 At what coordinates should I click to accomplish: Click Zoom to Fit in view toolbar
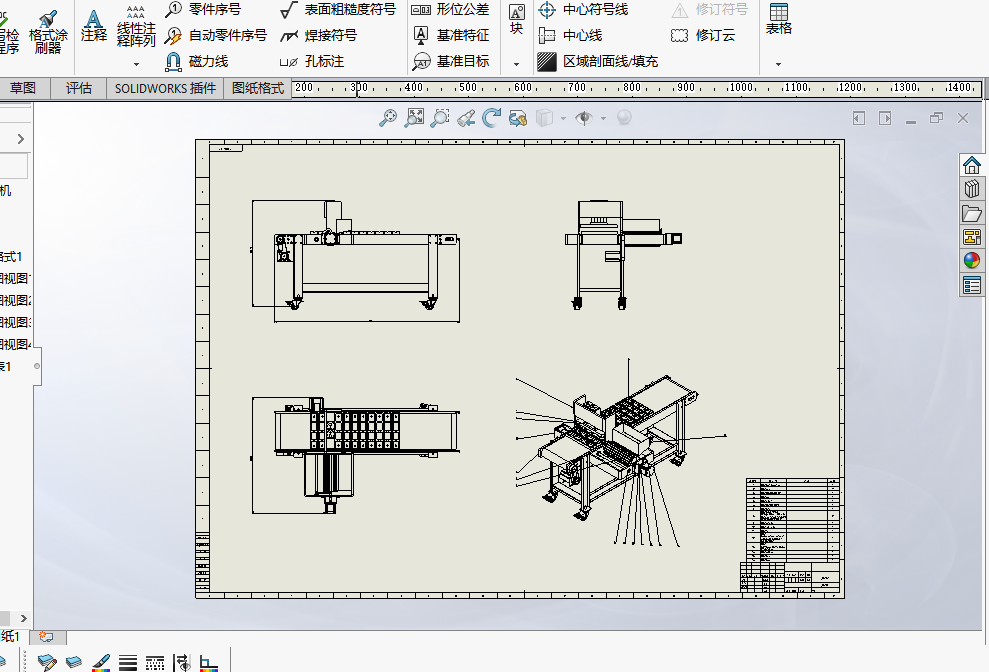click(388, 118)
